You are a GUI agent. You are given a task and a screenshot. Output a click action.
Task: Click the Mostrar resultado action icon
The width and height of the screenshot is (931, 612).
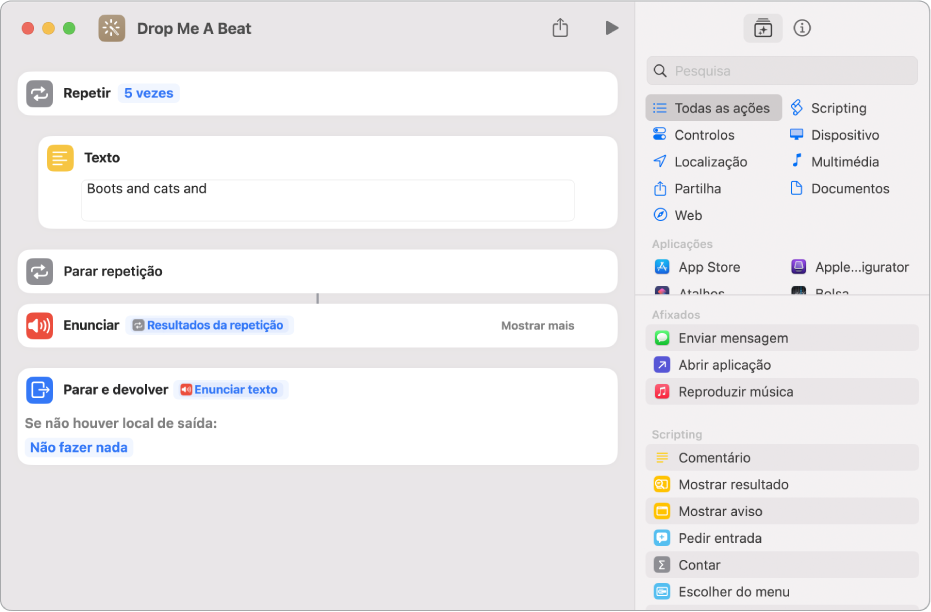click(662, 484)
